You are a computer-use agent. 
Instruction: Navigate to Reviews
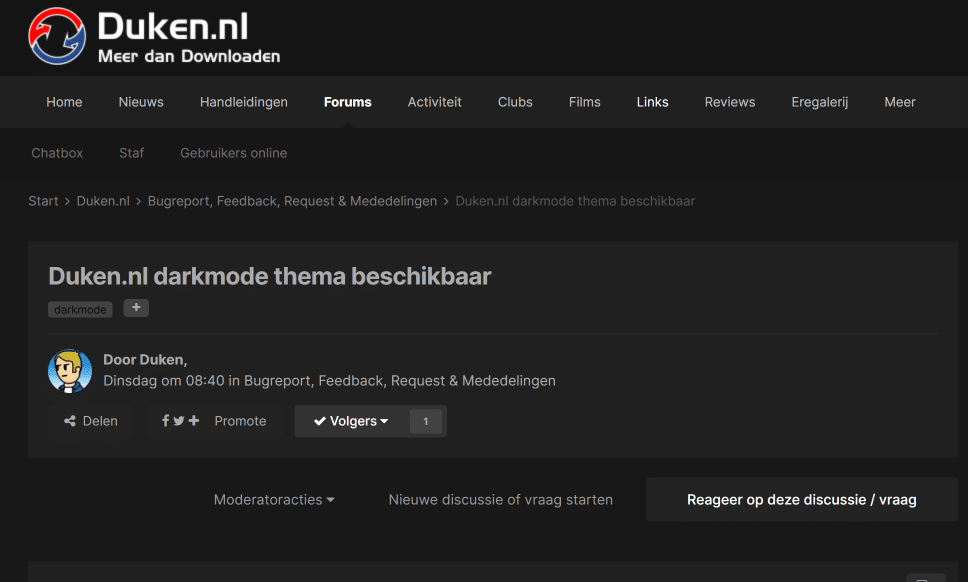730,102
